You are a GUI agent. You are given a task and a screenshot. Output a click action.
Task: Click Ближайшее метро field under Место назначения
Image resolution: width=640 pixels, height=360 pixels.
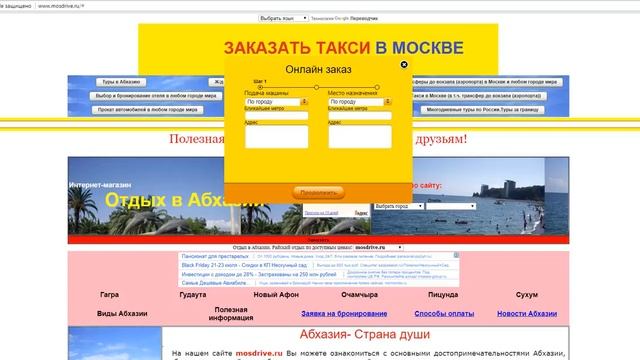click(360, 116)
